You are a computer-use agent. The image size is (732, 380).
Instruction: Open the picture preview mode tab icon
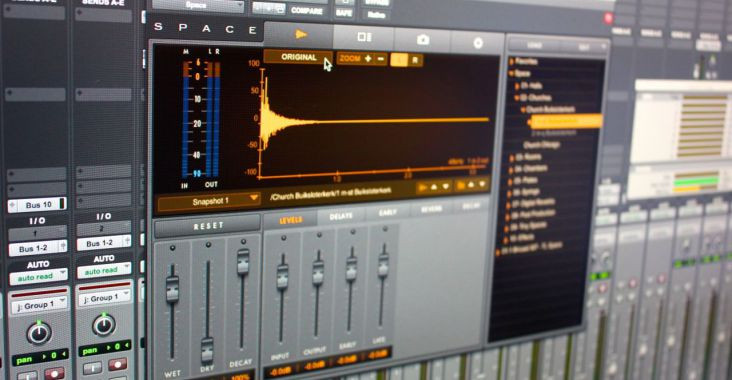[364, 37]
